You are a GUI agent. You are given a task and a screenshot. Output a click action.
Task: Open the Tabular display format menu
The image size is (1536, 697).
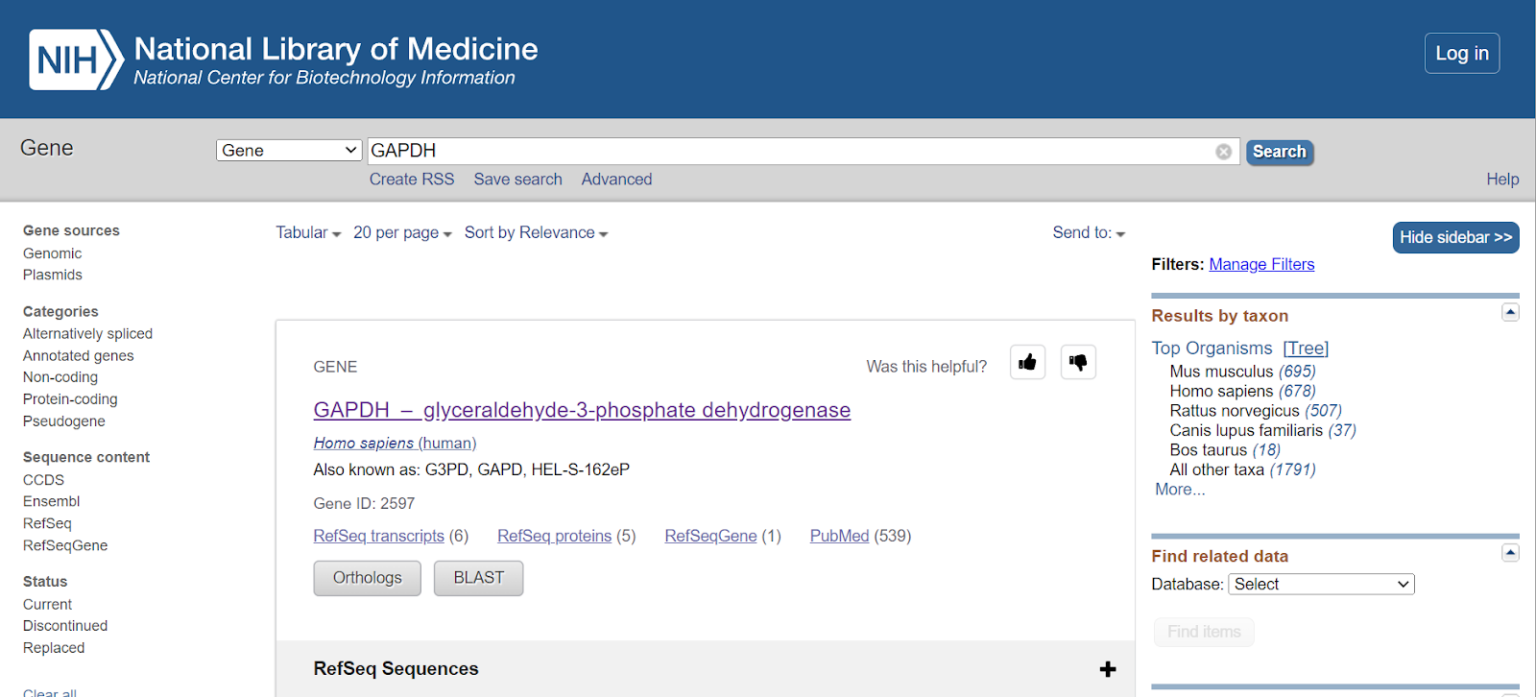(x=308, y=233)
